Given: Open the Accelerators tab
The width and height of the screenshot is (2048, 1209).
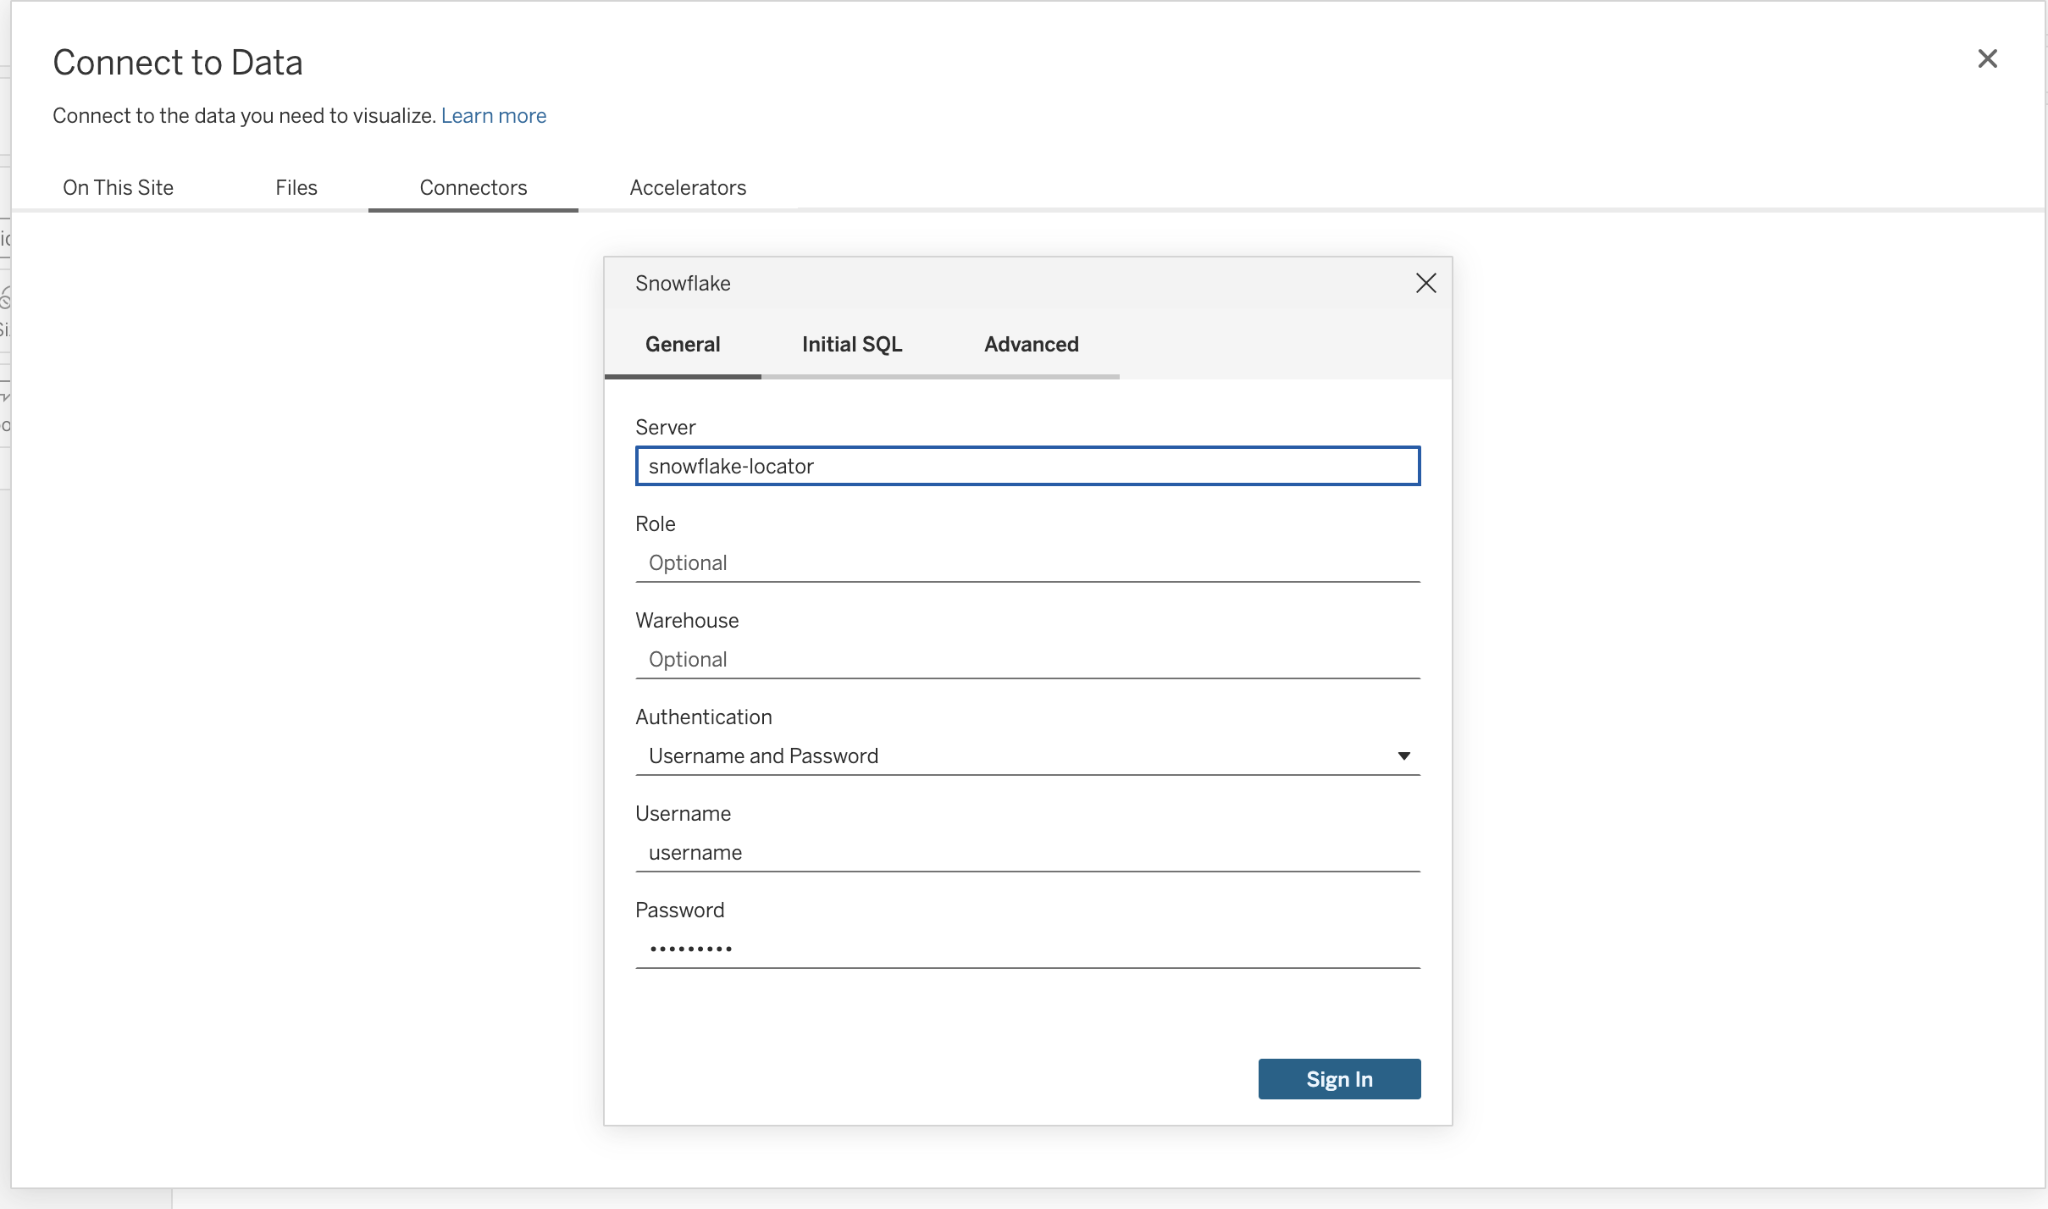Looking at the screenshot, I should click(x=687, y=187).
